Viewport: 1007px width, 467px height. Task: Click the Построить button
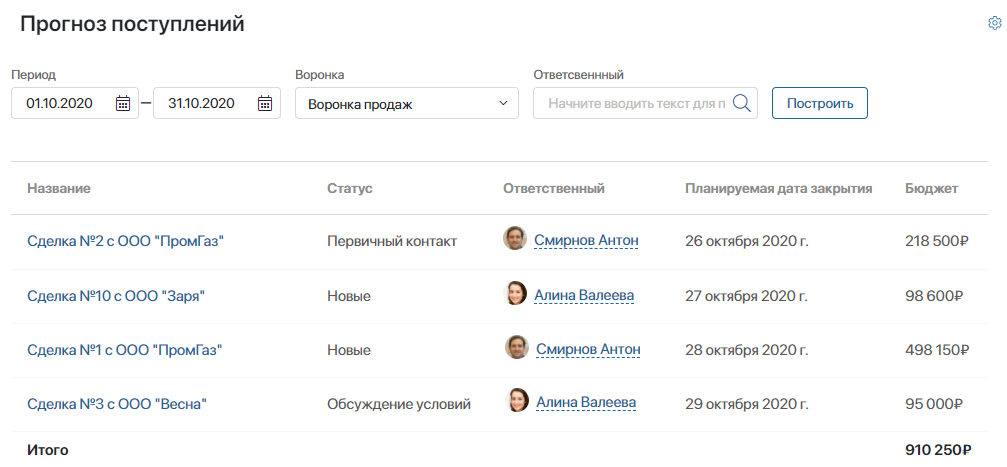tap(819, 103)
